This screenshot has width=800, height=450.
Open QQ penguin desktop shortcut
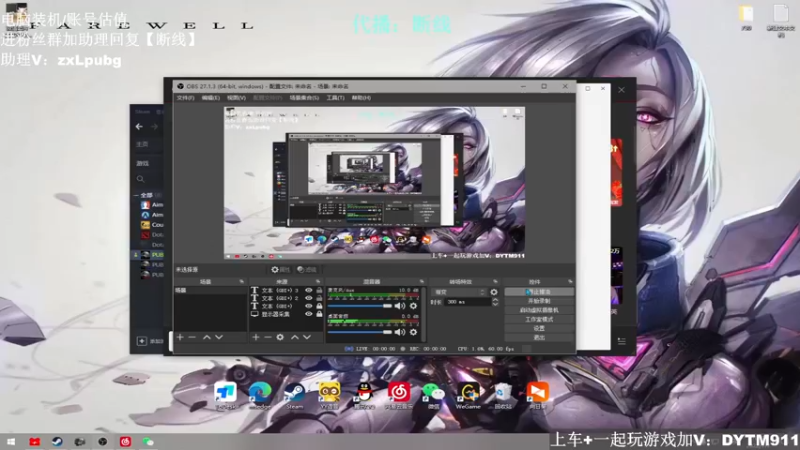click(364, 394)
